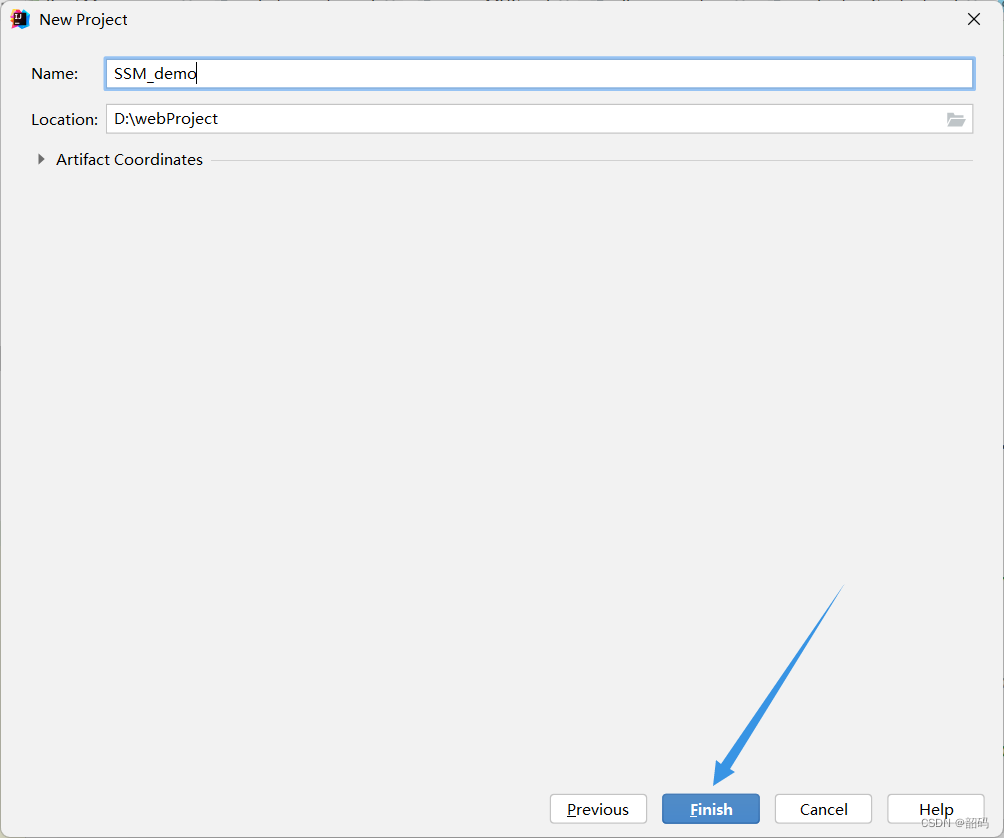Cancel the New Project dialog
The width and height of the screenshot is (1004, 838).
point(823,809)
